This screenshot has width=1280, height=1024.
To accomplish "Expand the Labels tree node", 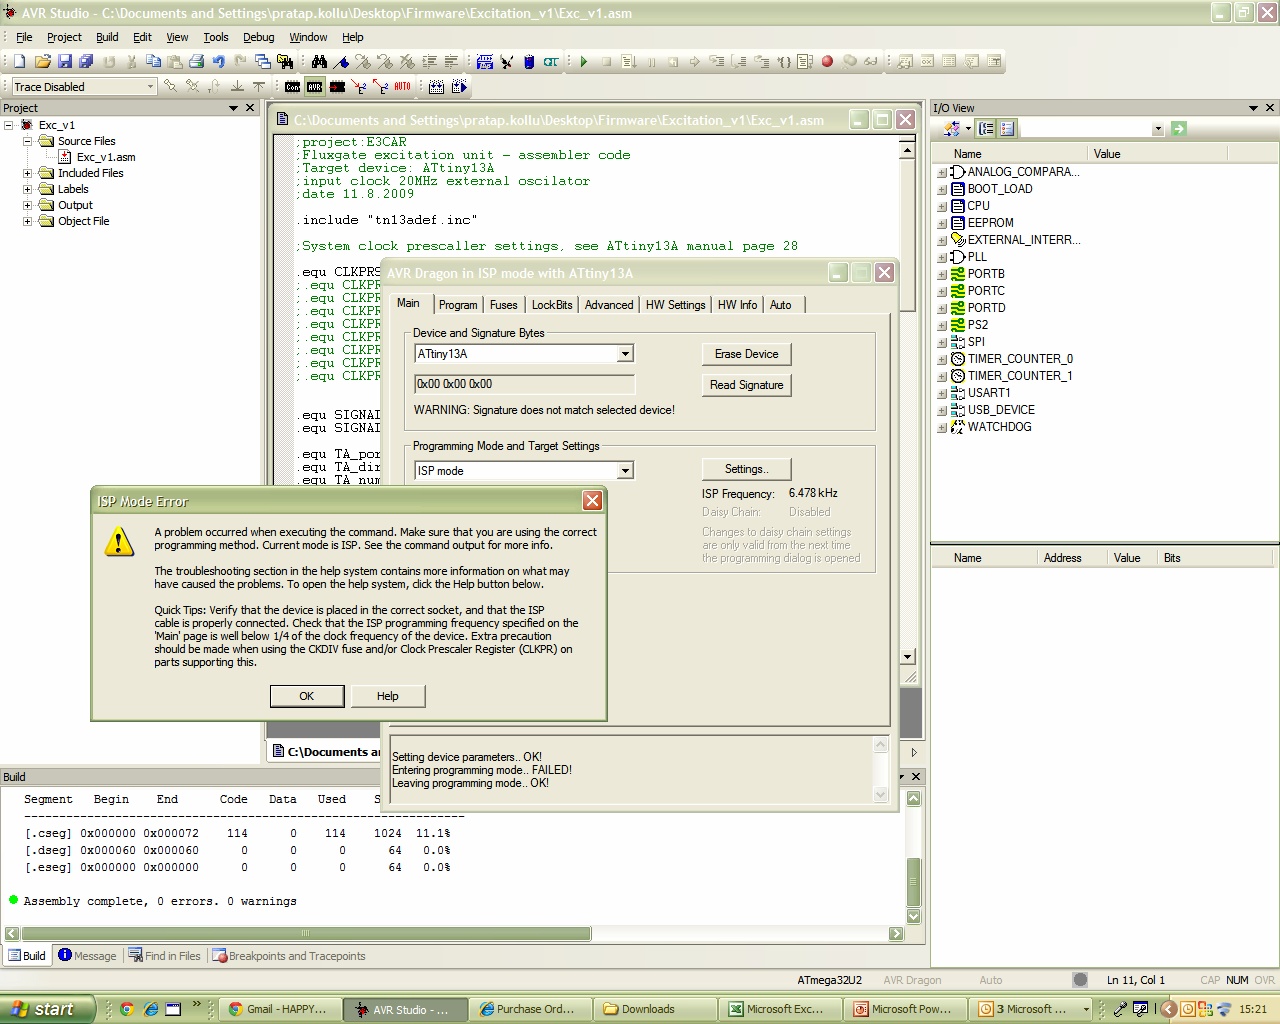I will 28,189.
